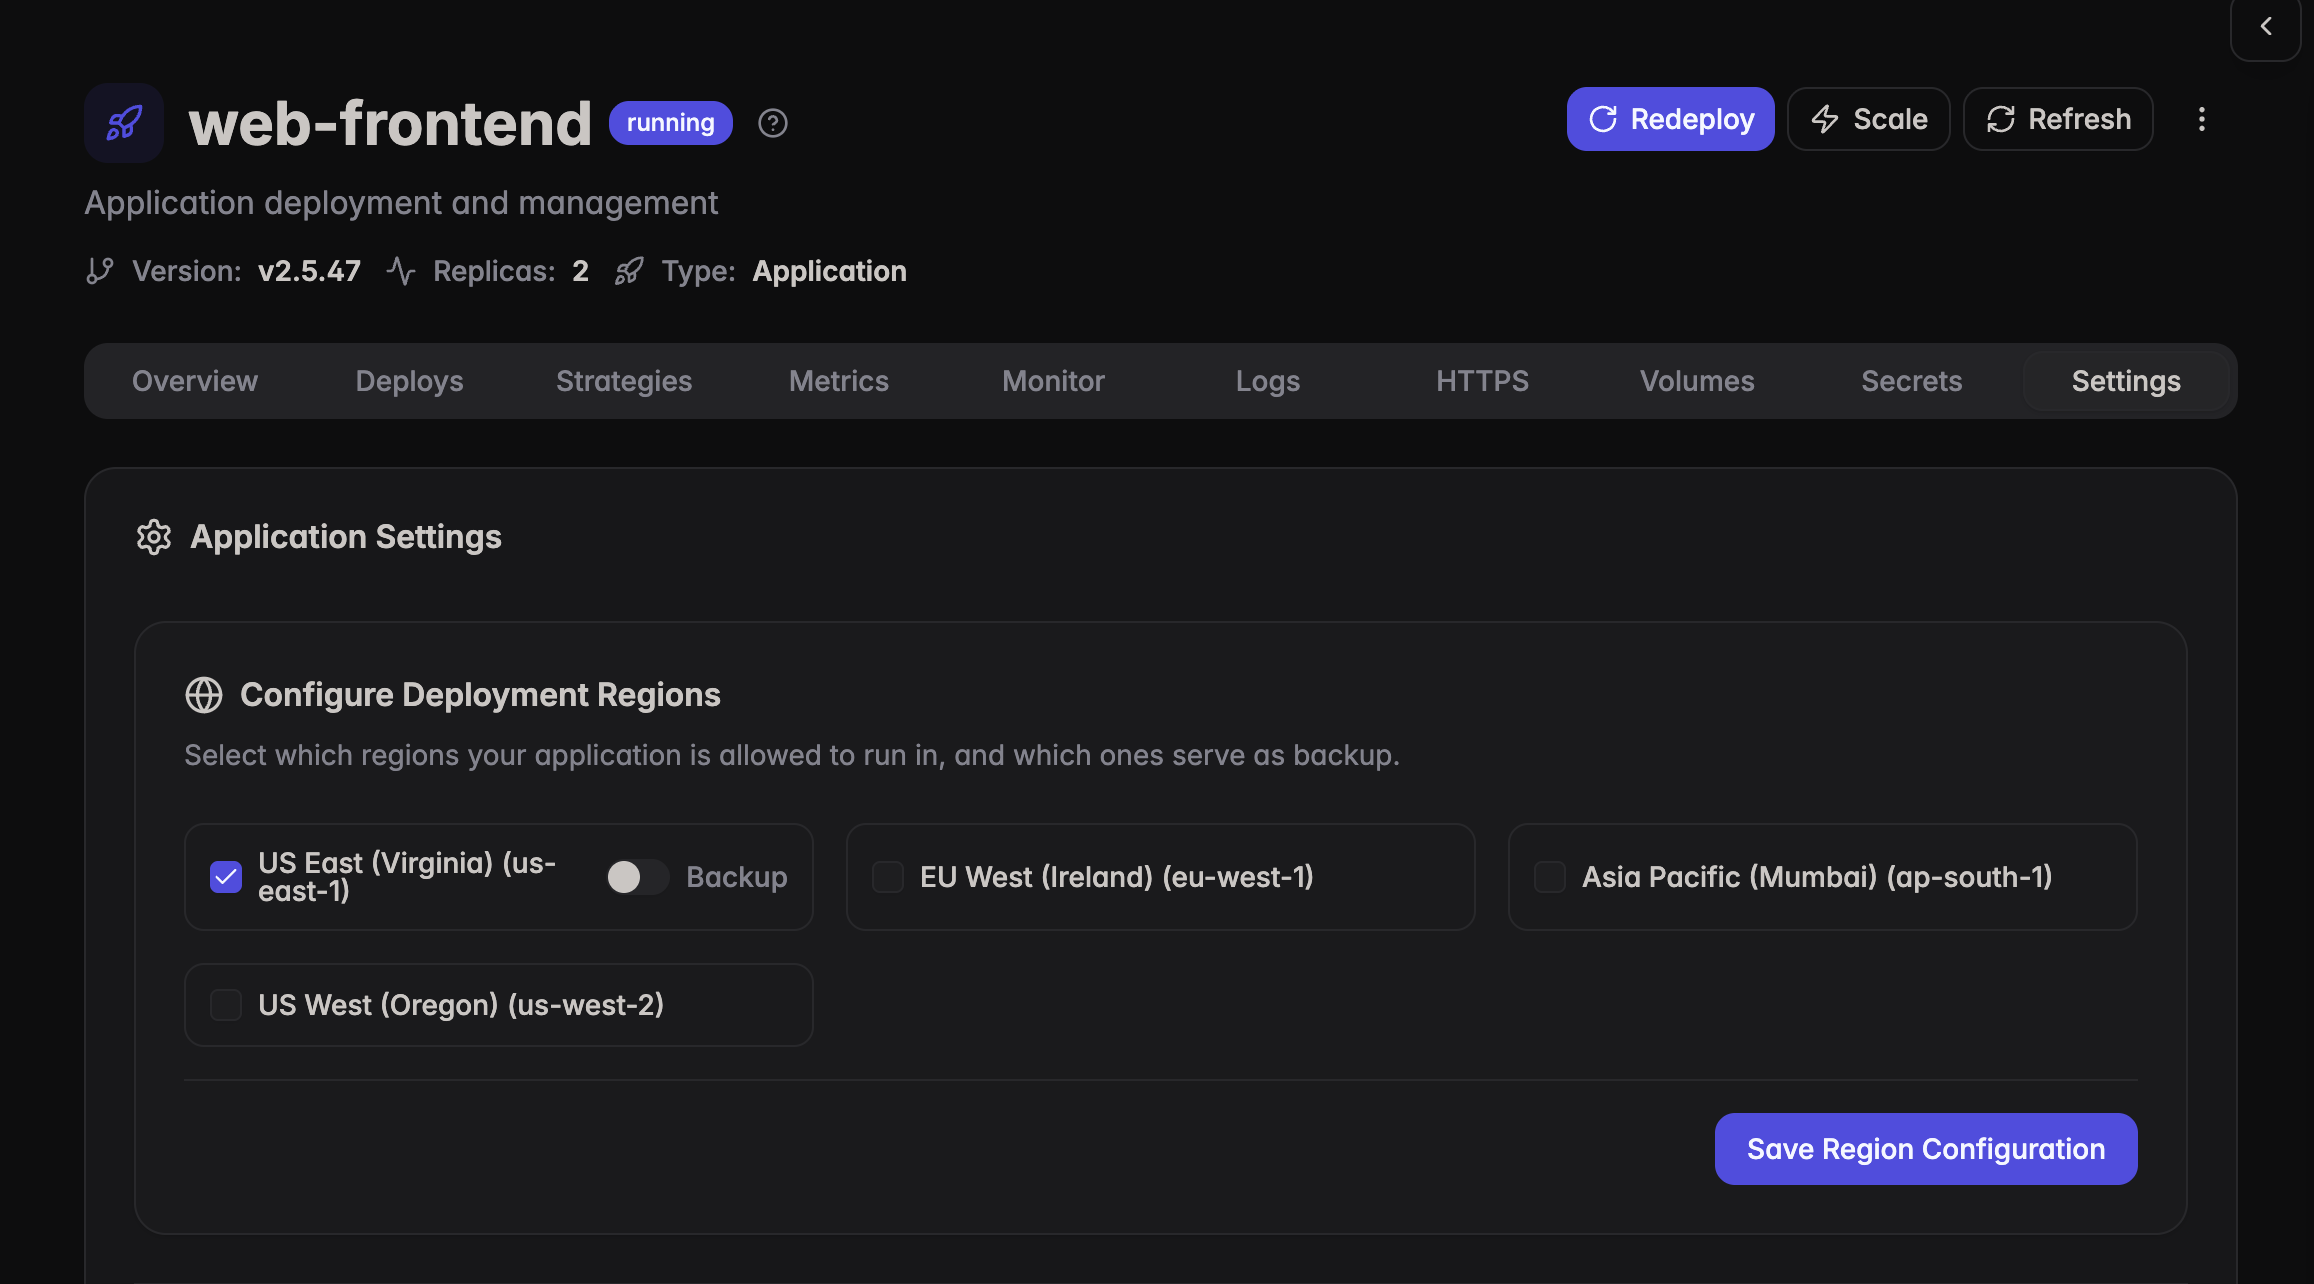
Task: Click the version value v2.5.47
Action: (310, 271)
